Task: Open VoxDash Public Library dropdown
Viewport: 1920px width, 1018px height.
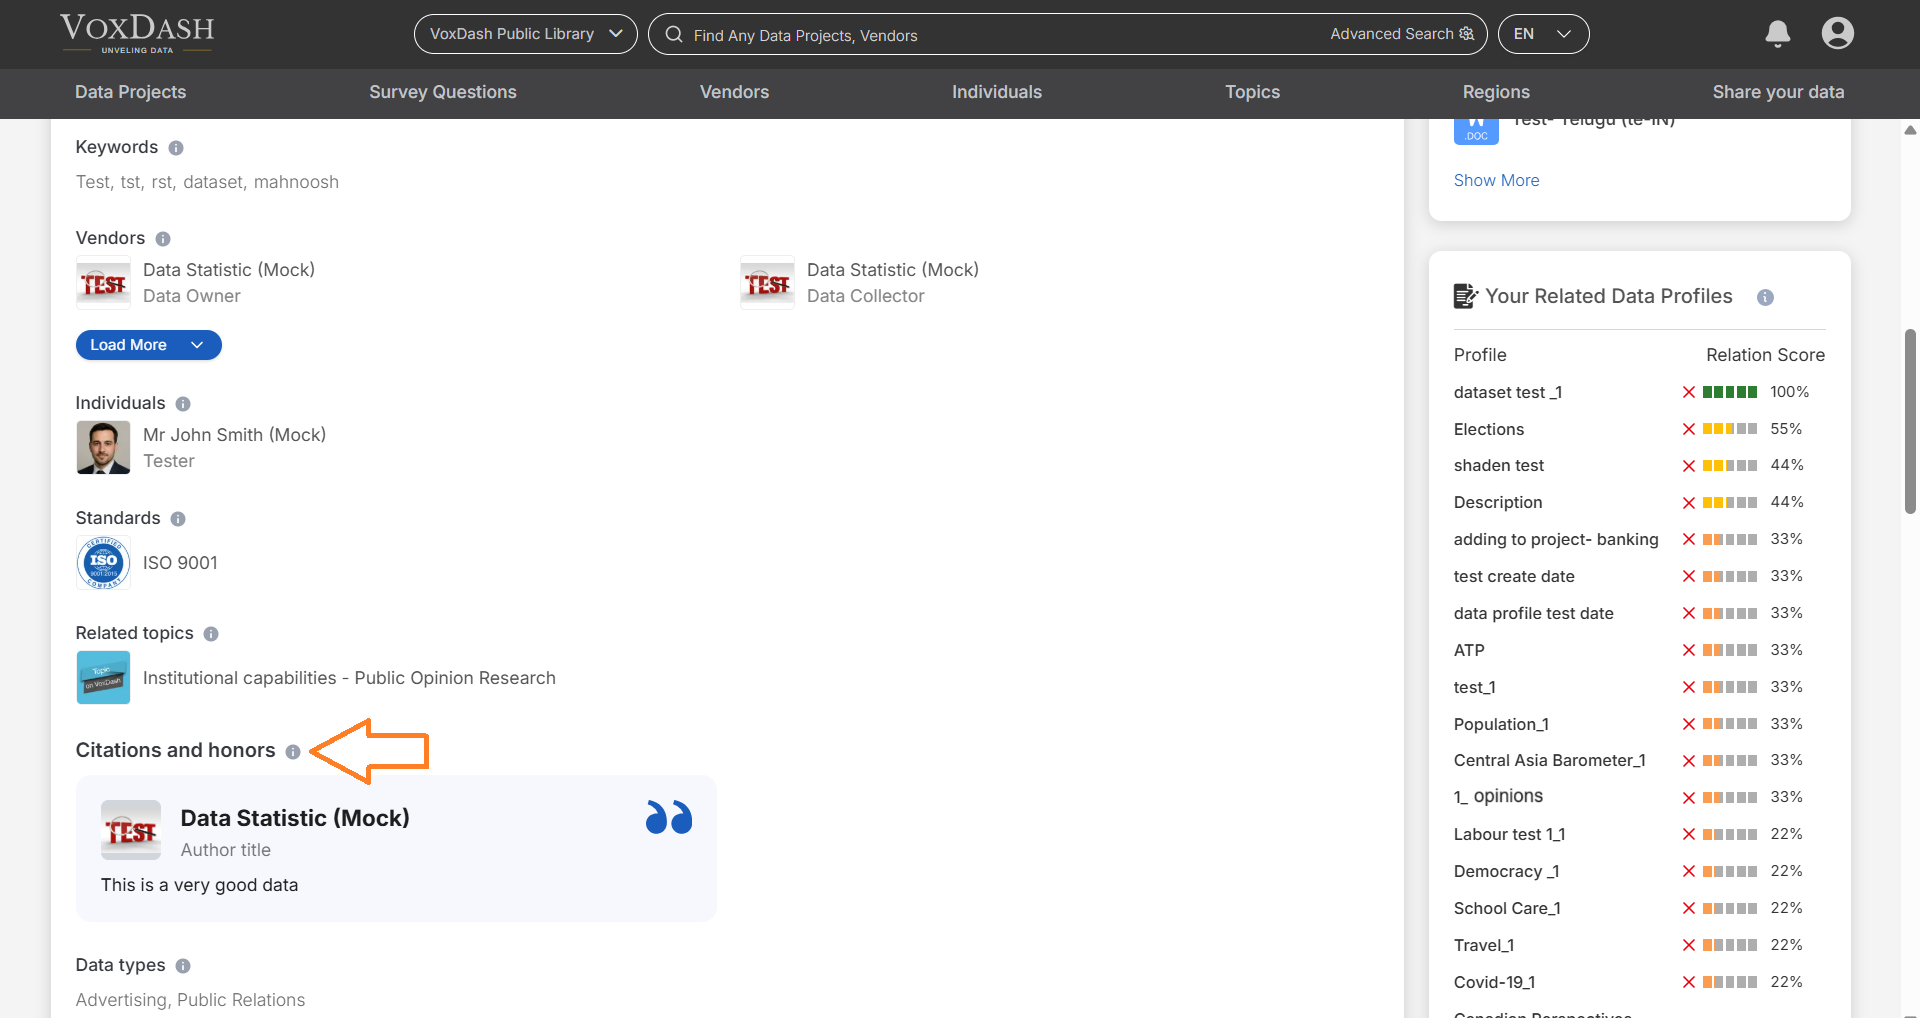Action: pyautogui.click(x=525, y=34)
